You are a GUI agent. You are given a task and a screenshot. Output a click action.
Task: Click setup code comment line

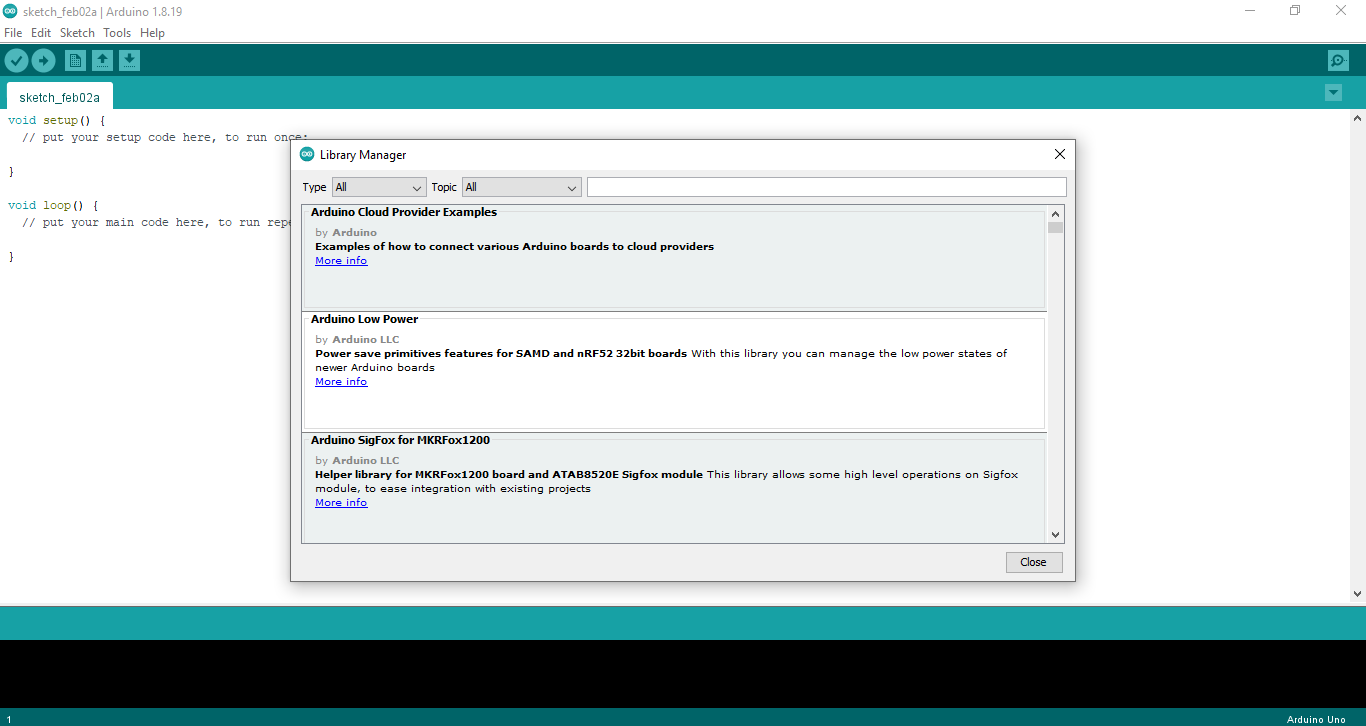[x=165, y=138]
